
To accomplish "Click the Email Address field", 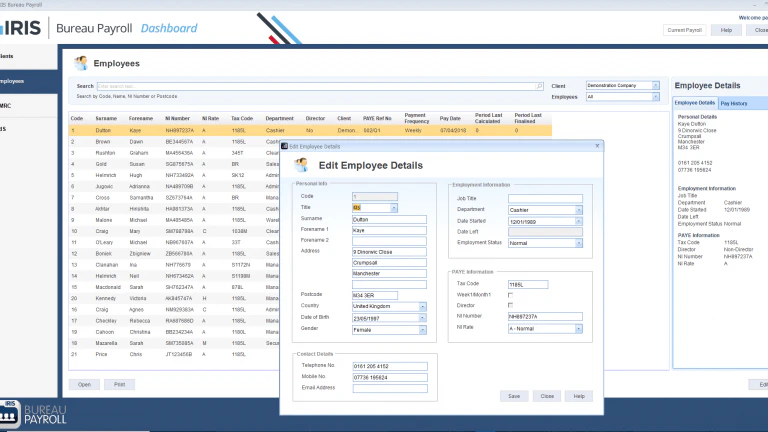I will 390,388.
